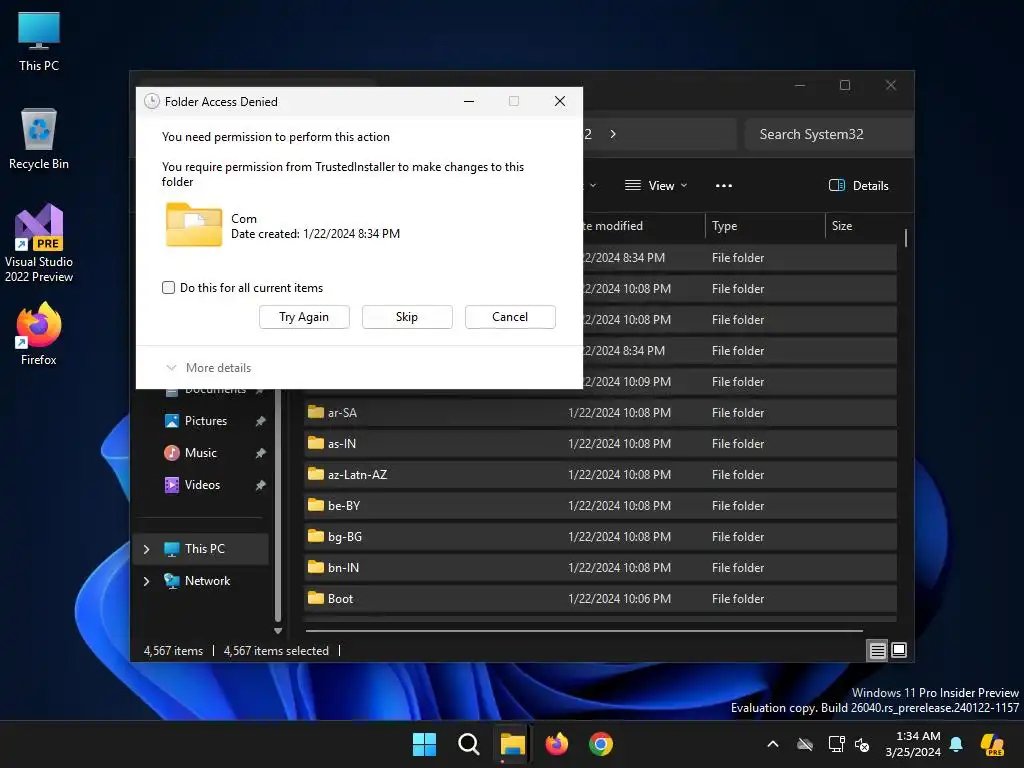Open the Windows Start menu
The height and width of the screenshot is (768, 1024).
(424, 744)
